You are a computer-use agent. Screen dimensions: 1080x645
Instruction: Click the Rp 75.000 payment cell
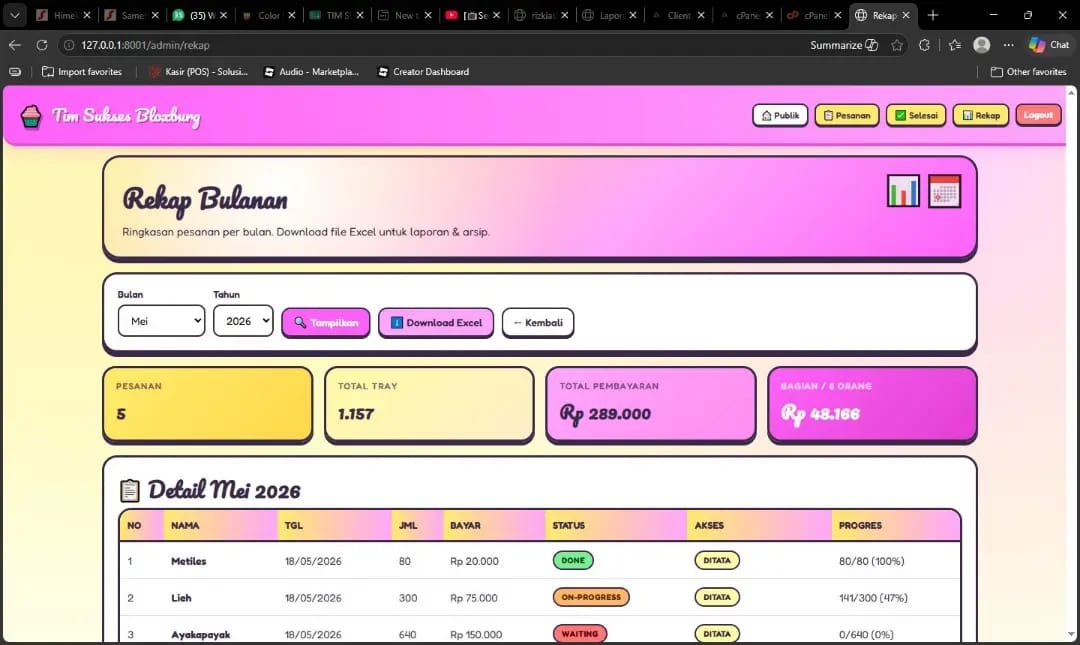click(474, 597)
